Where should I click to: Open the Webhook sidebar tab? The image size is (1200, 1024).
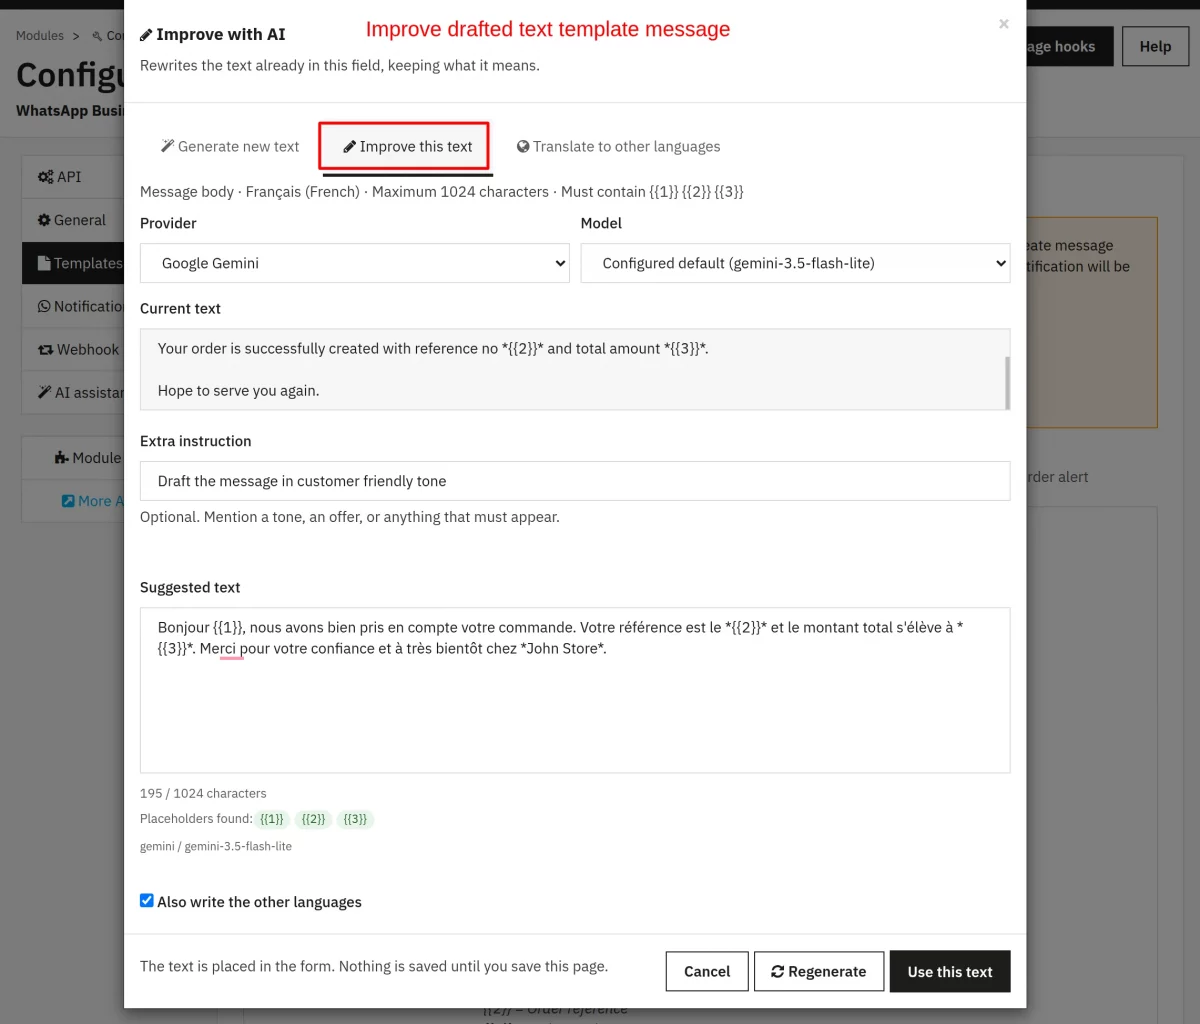click(72, 350)
